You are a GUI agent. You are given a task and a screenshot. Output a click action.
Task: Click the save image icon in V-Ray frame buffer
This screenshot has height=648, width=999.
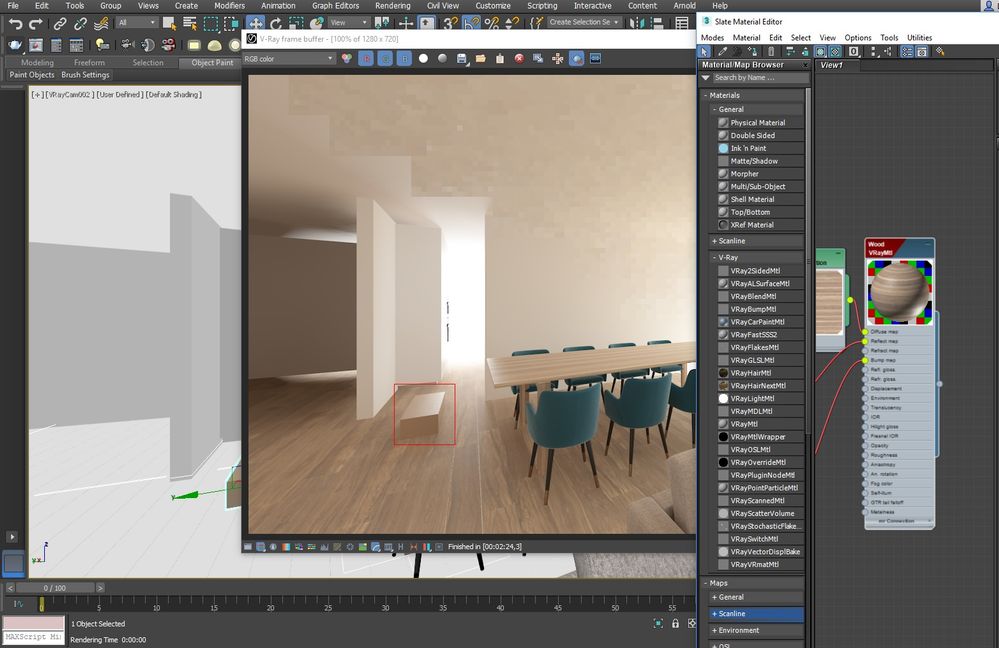[461, 59]
